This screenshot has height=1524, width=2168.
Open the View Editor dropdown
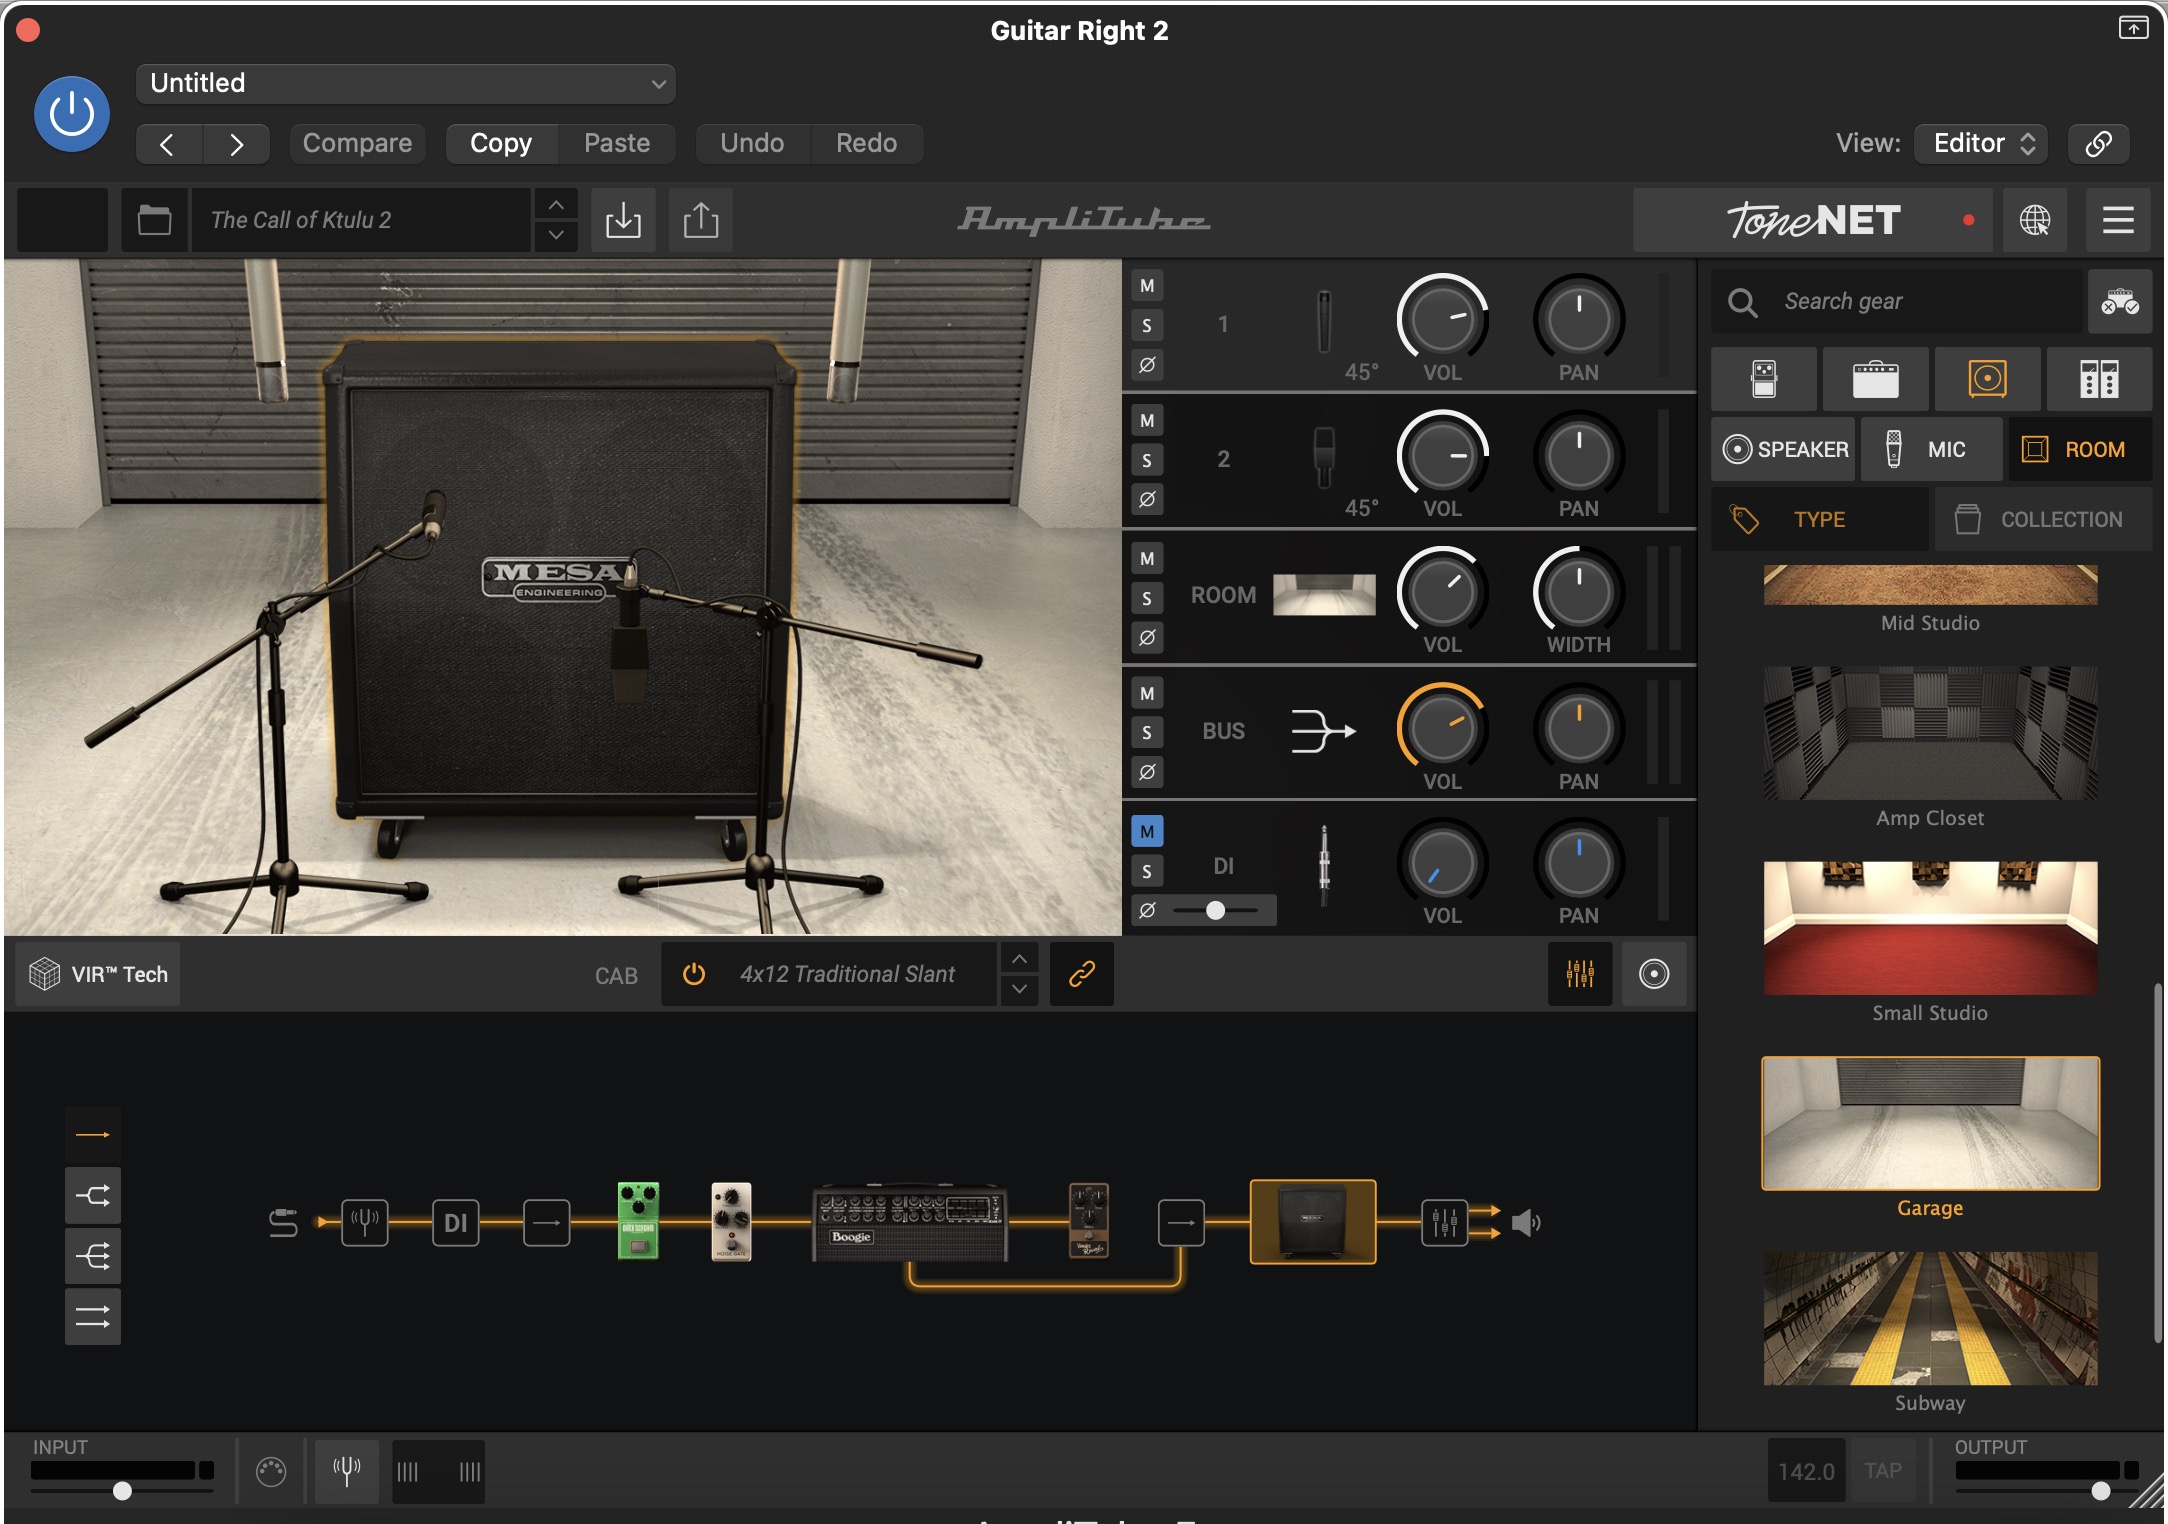coord(1981,143)
